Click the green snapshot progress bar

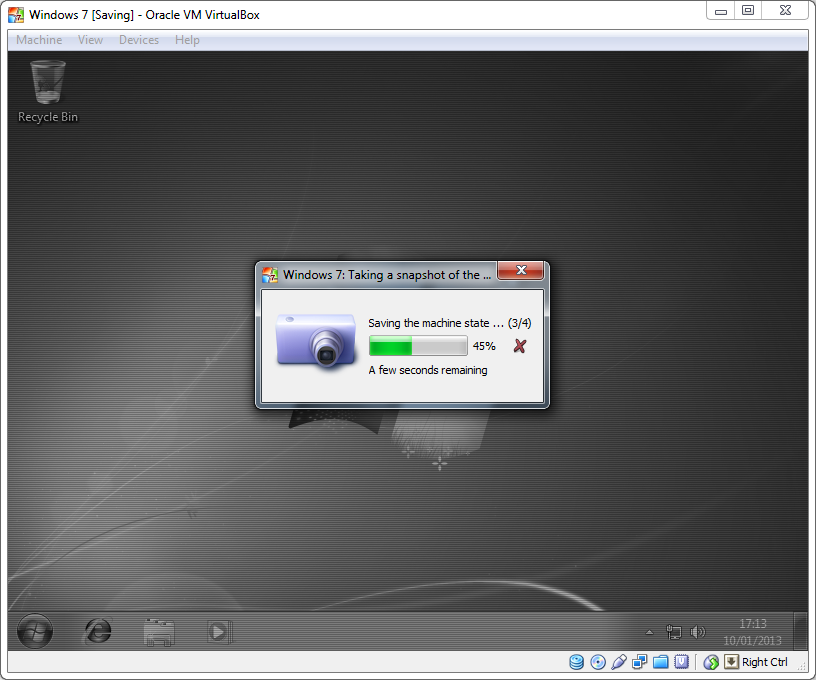click(418, 346)
